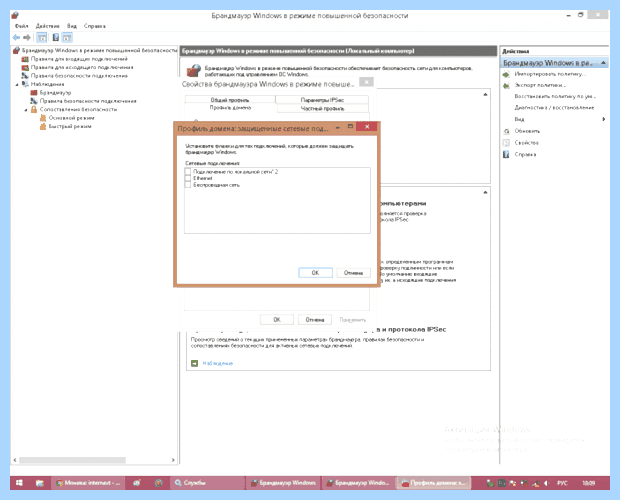620x500 pixels.
Task: Go forward with the toolbar Forward arrow
Action: [x=27, y=38]
